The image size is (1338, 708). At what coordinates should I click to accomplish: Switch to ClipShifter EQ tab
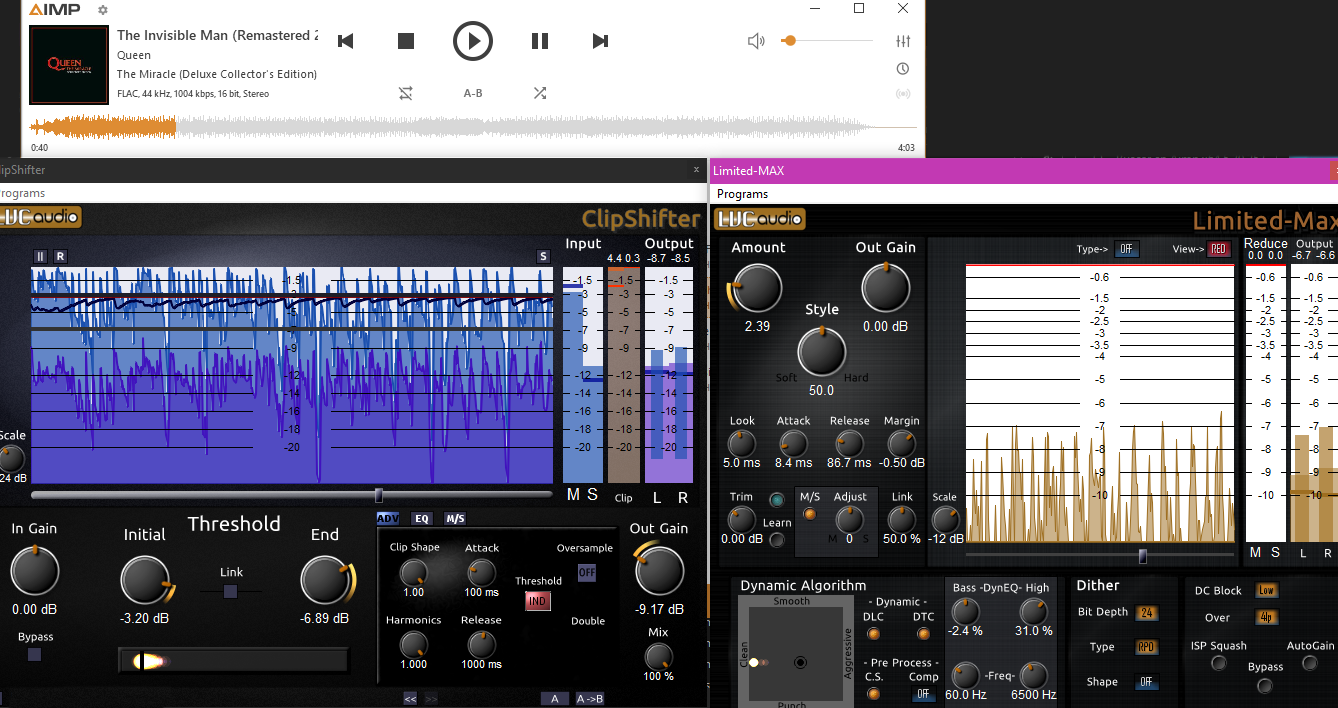point(422,518)
